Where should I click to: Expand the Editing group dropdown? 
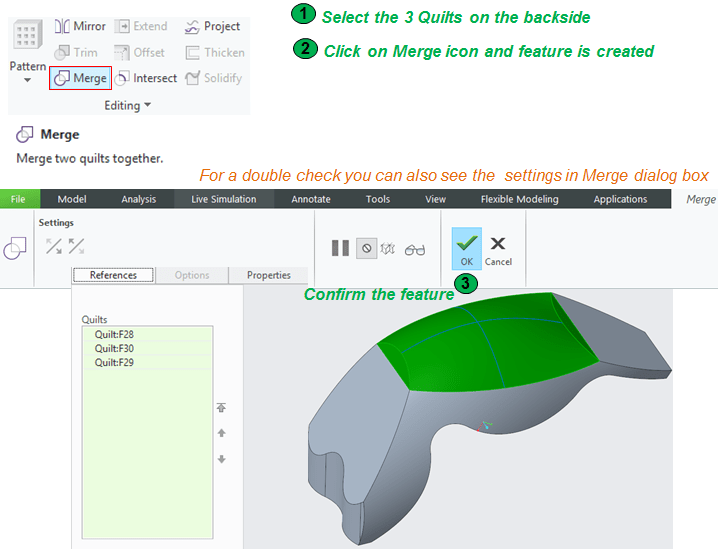(148, 105)
